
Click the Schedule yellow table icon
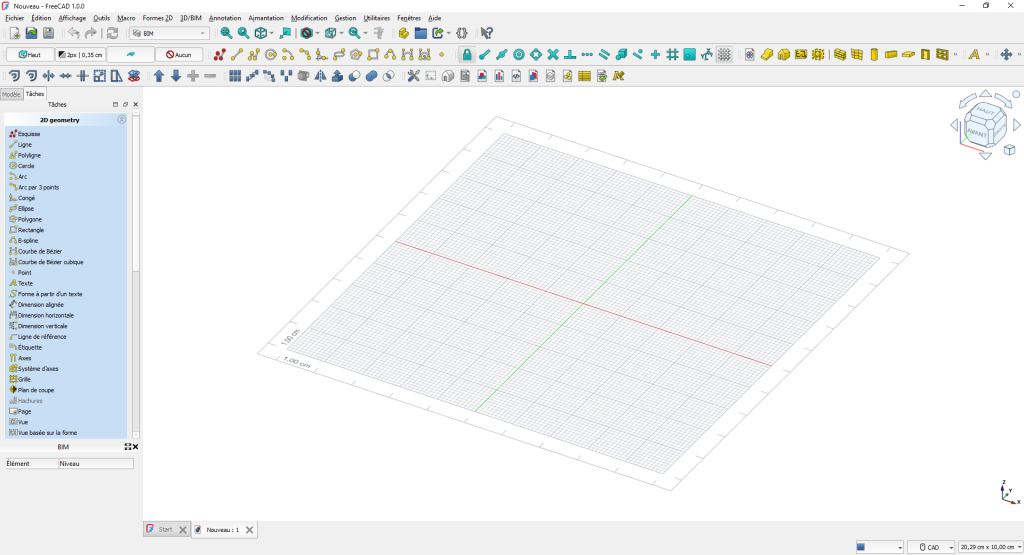(584, 76)
